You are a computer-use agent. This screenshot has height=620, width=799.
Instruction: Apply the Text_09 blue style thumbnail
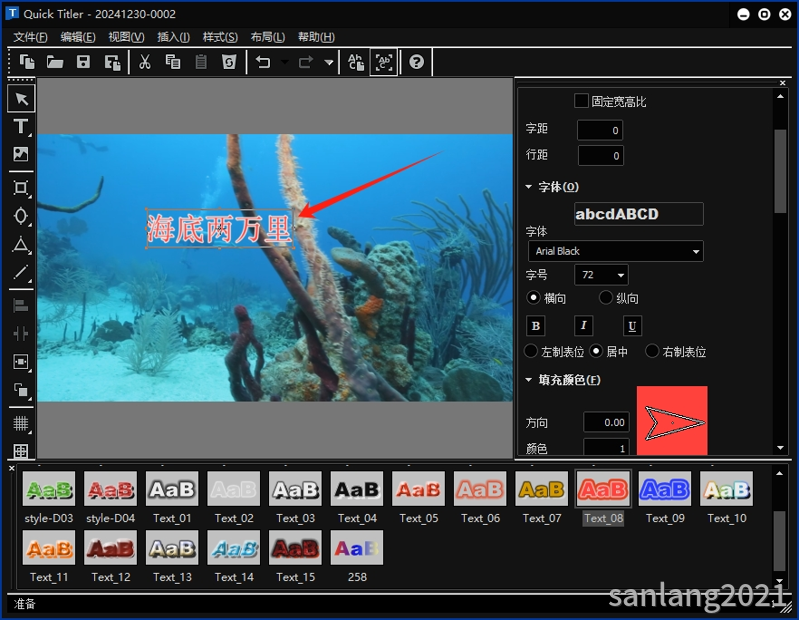[x=664, y=489]
